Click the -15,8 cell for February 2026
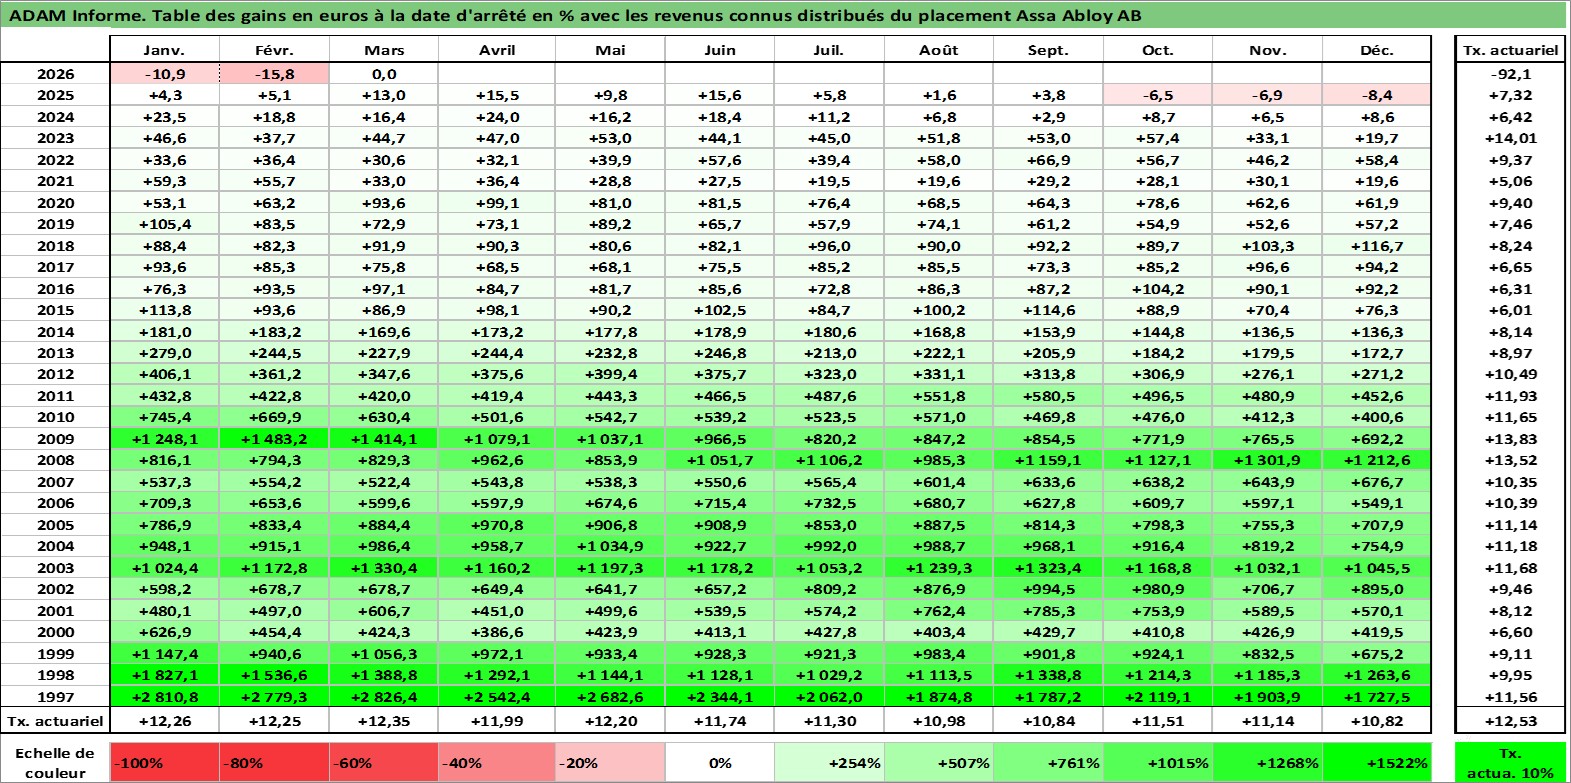 (274, 74)
